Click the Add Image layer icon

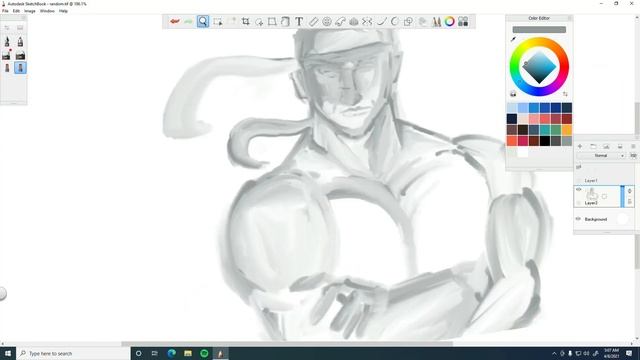(606, 146)
